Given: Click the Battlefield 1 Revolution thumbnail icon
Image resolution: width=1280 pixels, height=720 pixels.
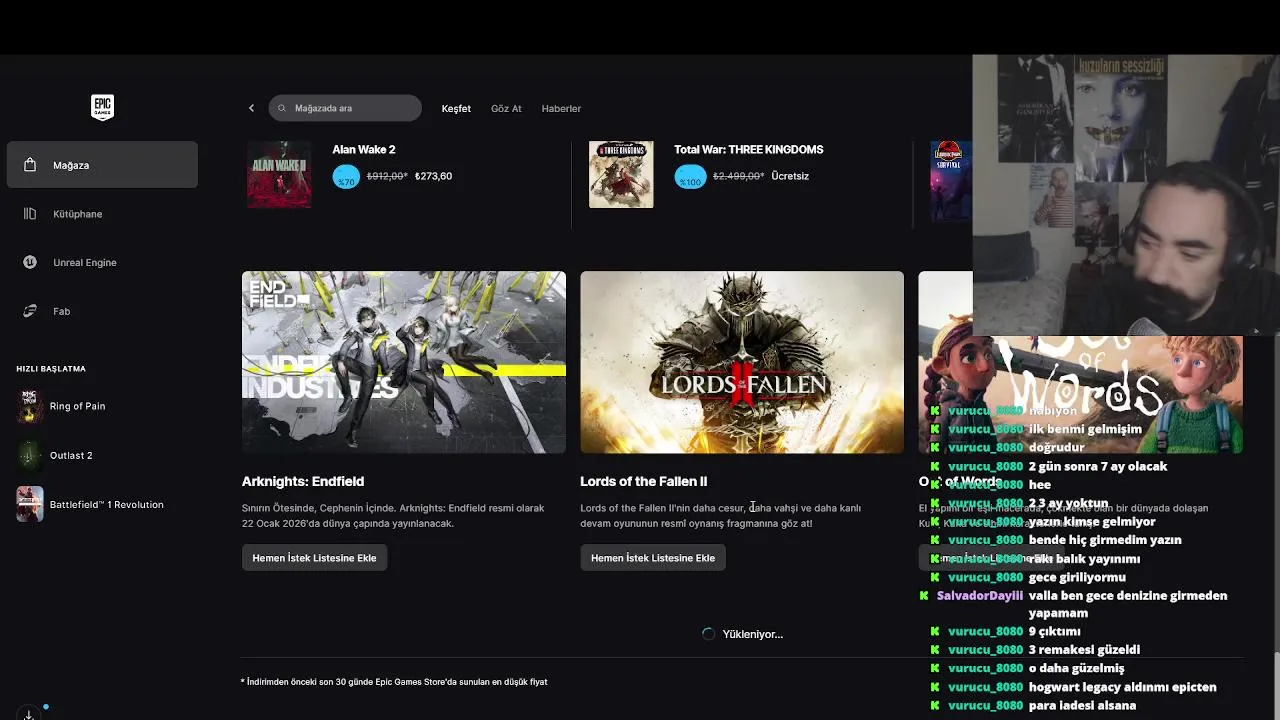Looking at the screenshot, I should tap(30, 504).
